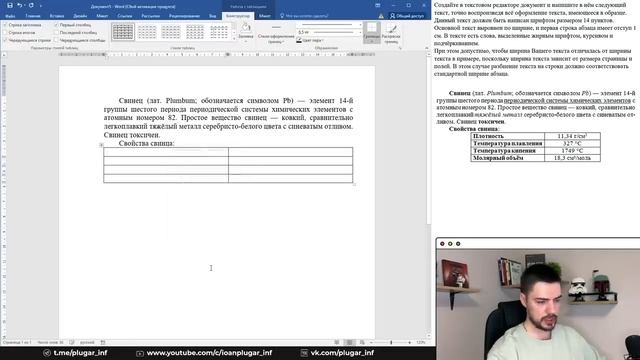This screenshot has width=640, height=360.
Task: Open the table tools Макет tab
Action: click(x=264, y=16)
